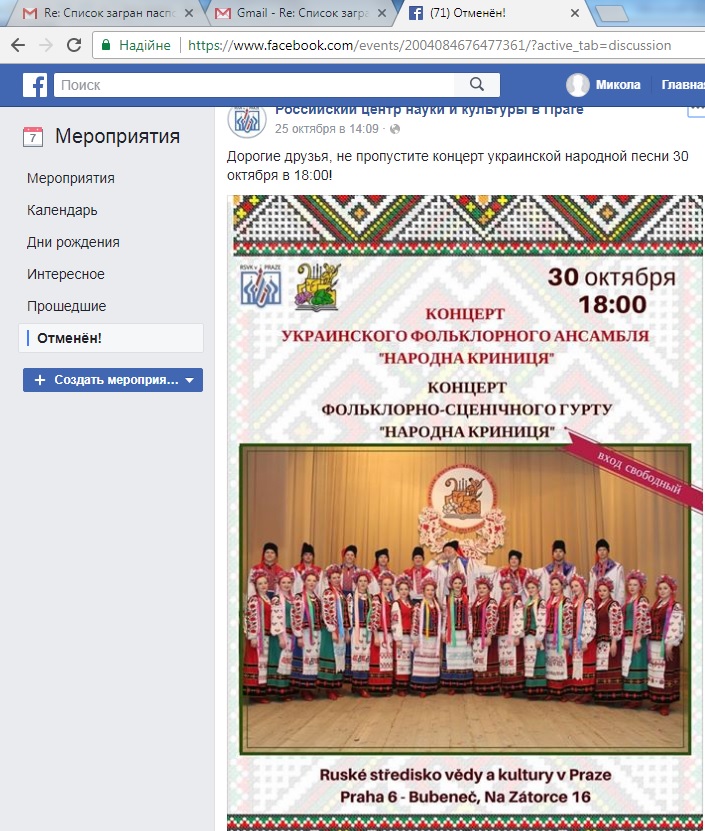705x831 pixels.
Task: Click the calendar Мероприятия header icon
Action: point(33,137)
